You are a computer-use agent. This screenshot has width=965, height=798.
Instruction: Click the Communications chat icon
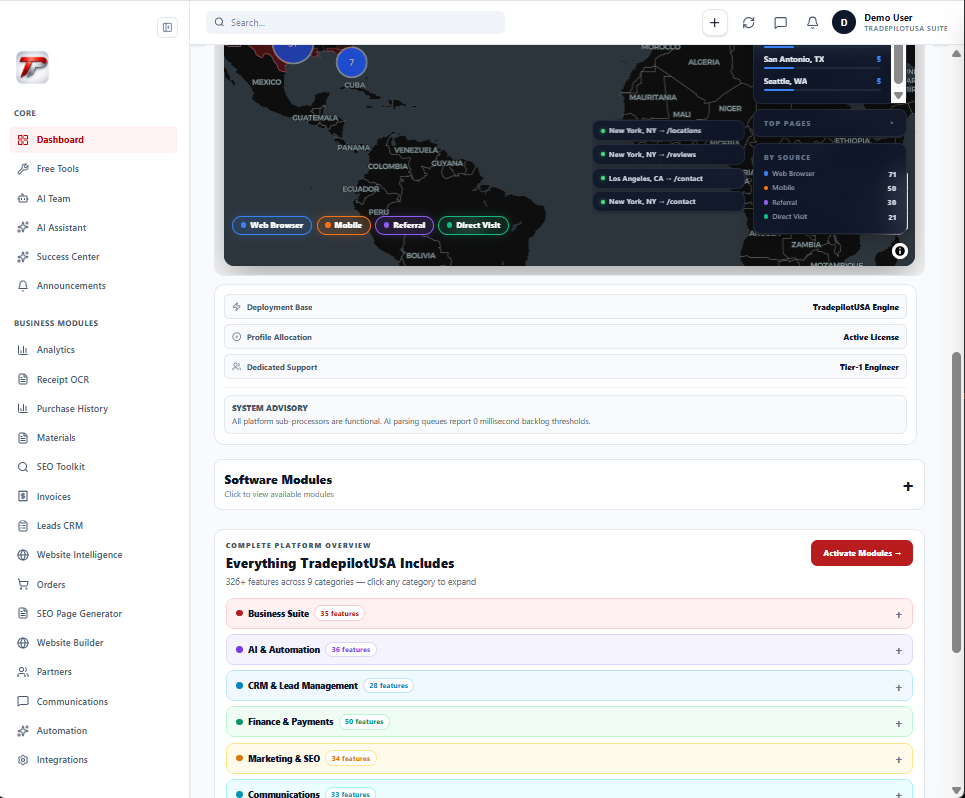[x=23, y=701]
